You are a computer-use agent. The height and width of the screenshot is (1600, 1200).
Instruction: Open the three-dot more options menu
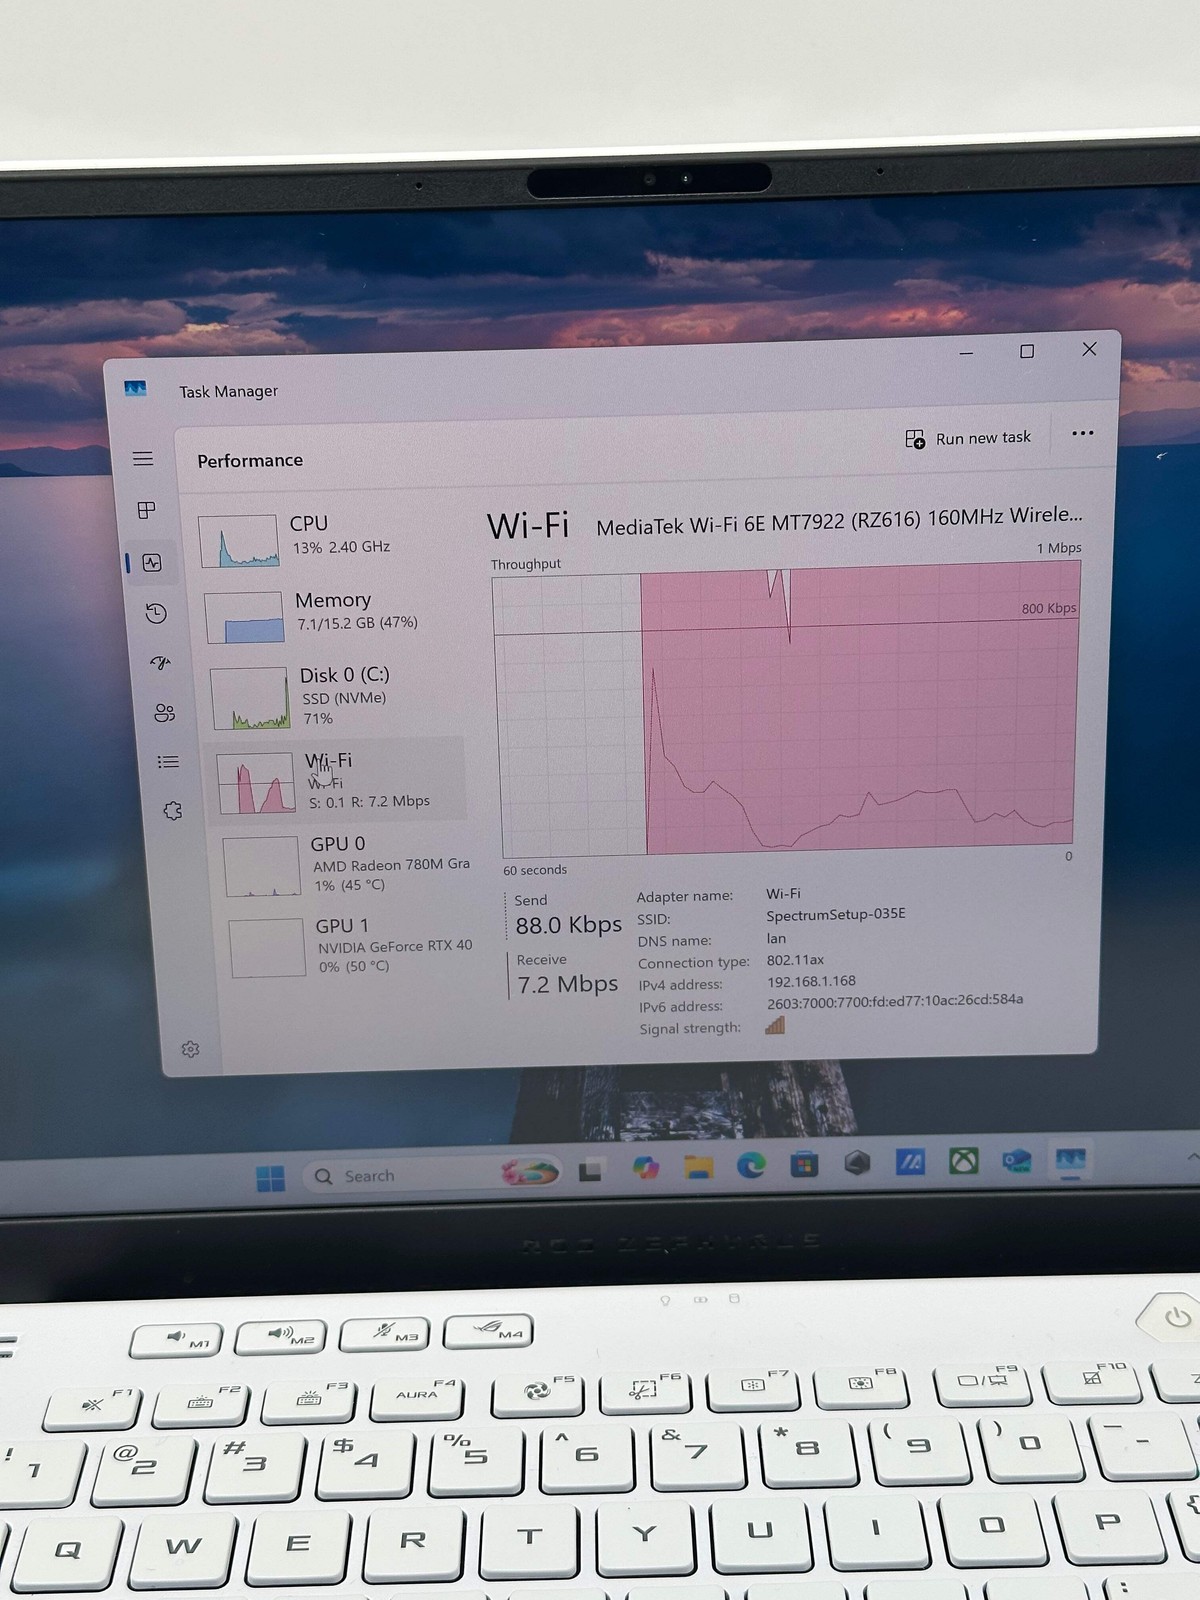click(x=1082, y=433)
